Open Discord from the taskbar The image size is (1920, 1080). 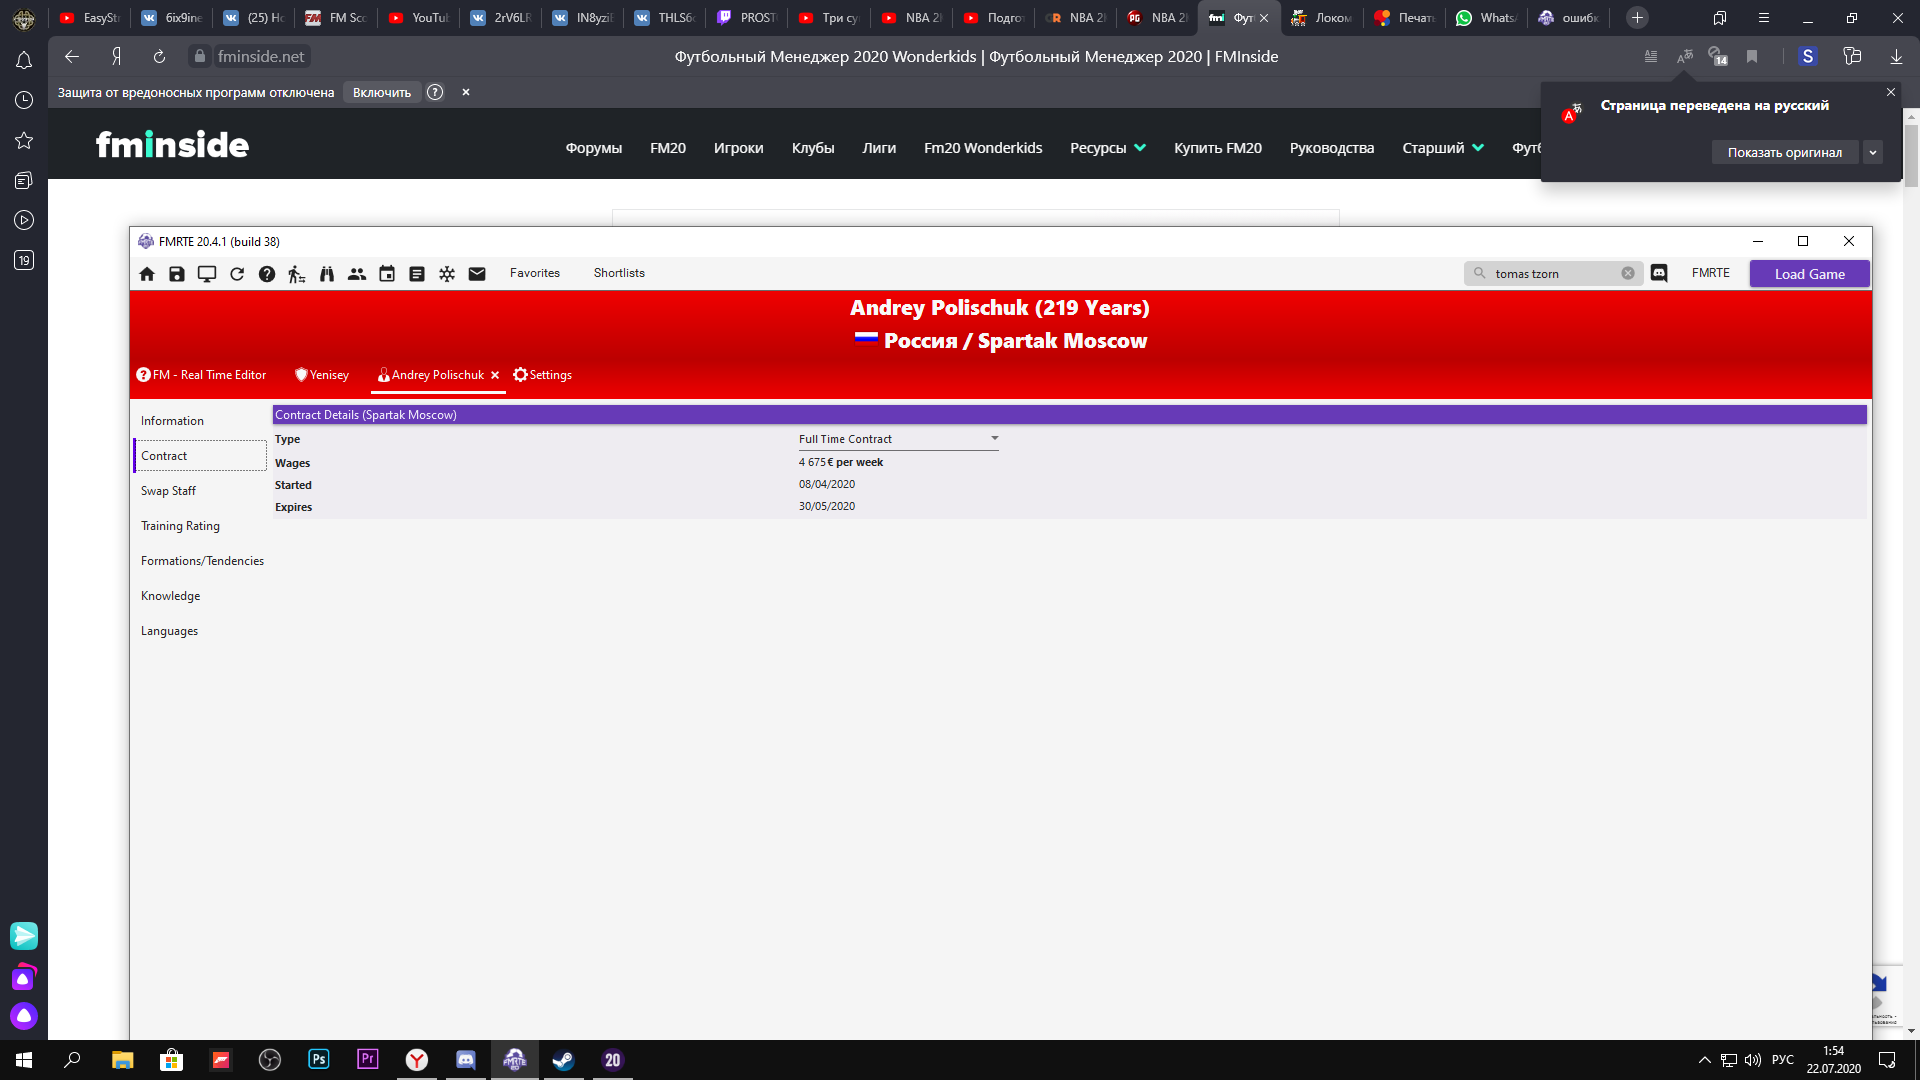tap(466, 1060)
